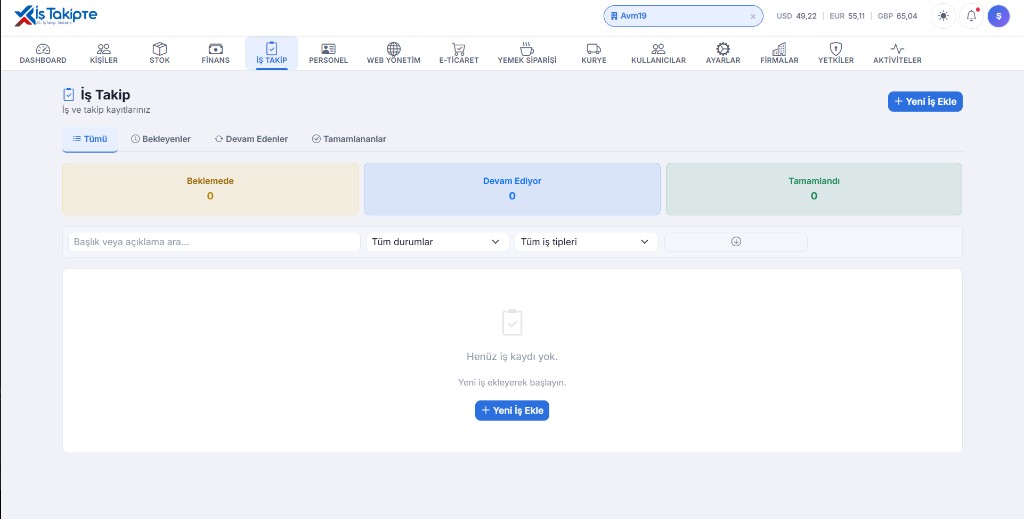Open Web Yönetim section
The height and width of the screenshot is (519, 1024).
pos(393,54)
